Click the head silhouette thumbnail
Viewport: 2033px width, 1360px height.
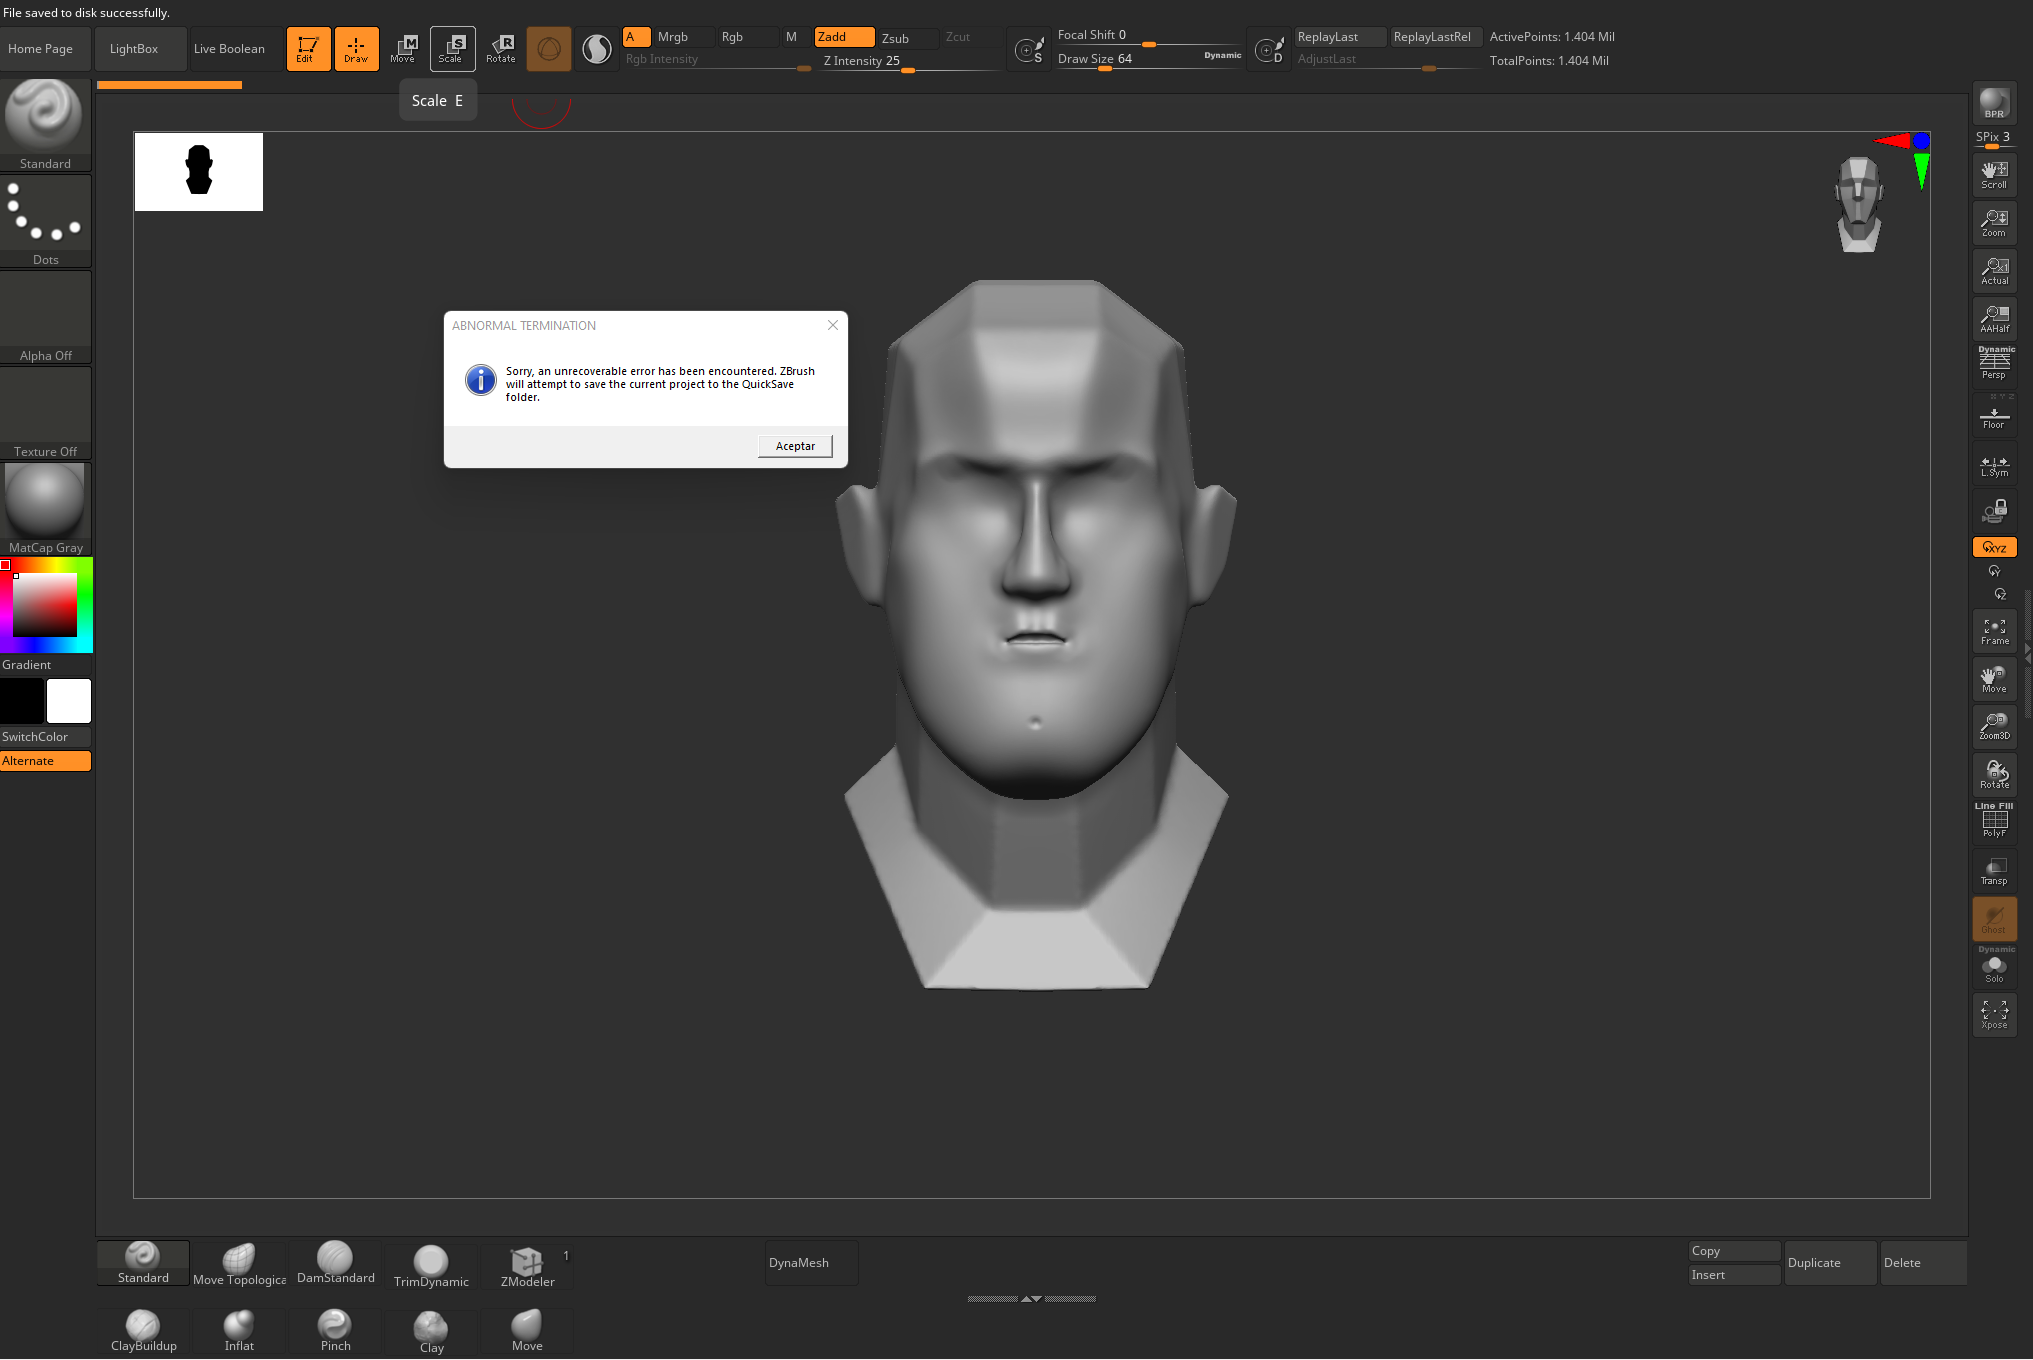coord(199,171)
